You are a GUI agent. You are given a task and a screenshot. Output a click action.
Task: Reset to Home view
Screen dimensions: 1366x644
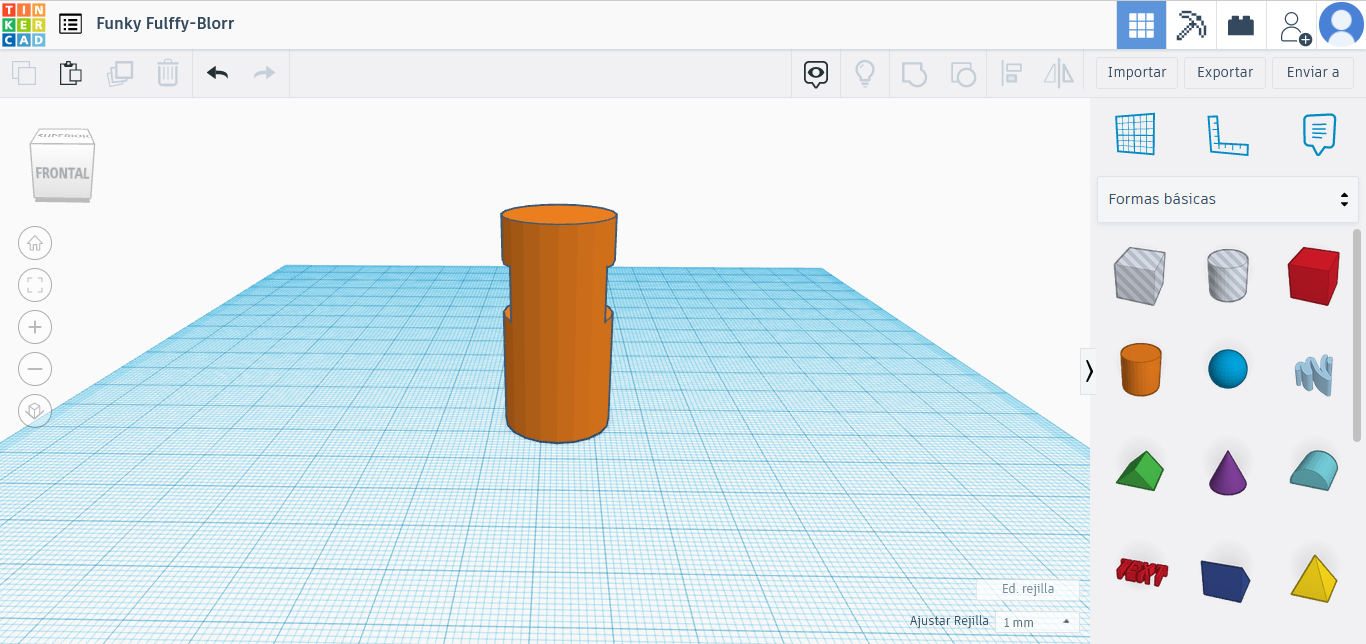35,243
